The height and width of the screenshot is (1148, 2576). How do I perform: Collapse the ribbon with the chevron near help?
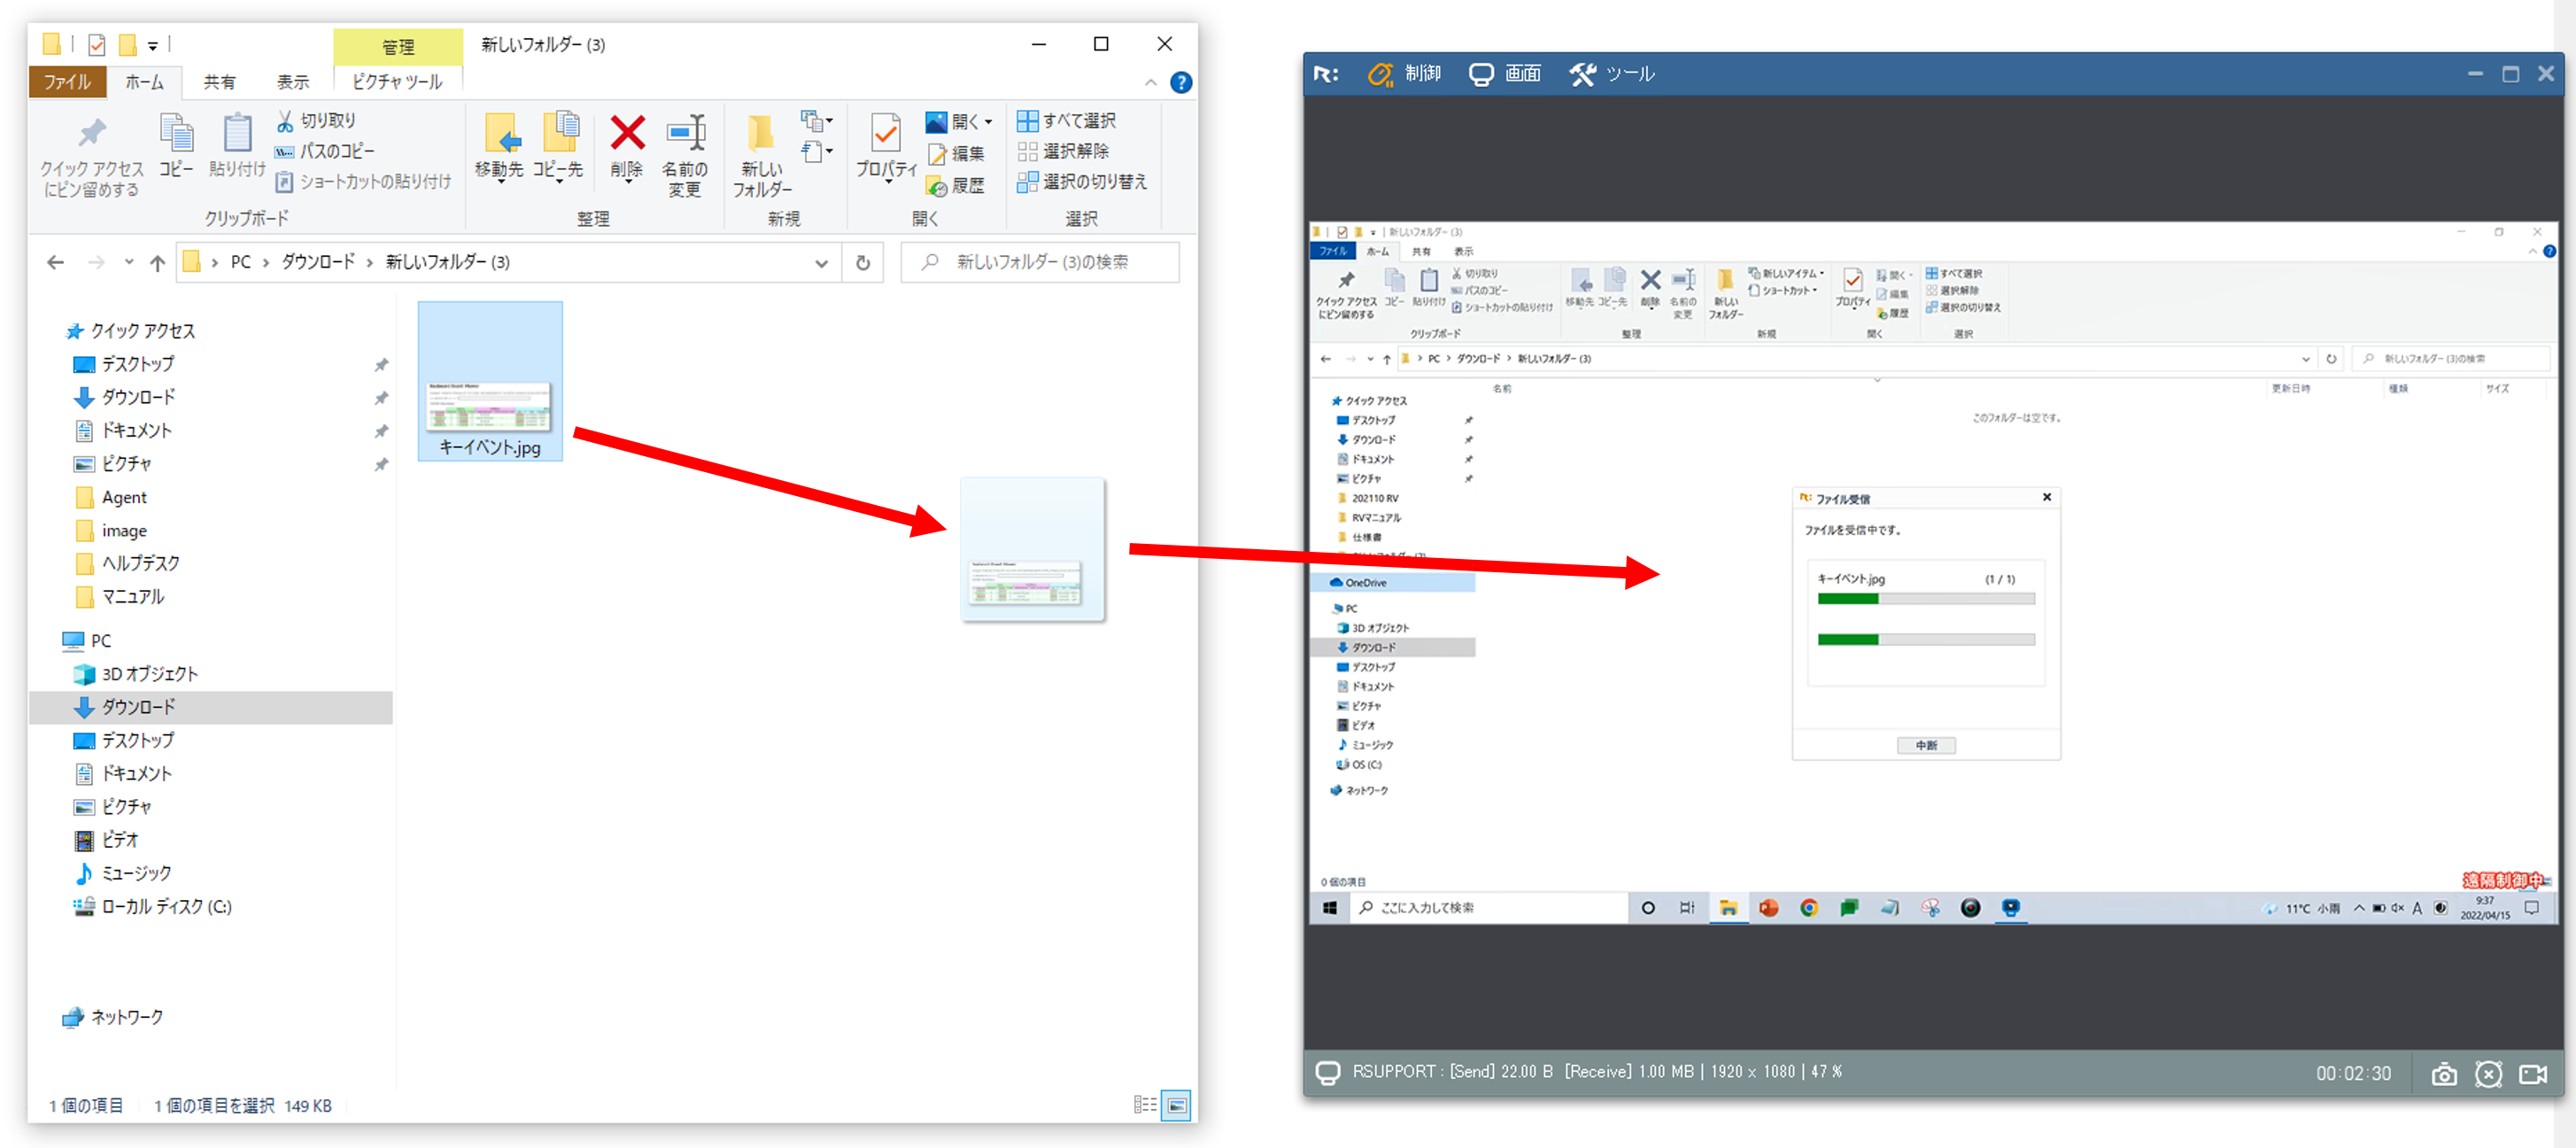[1151, 83]
